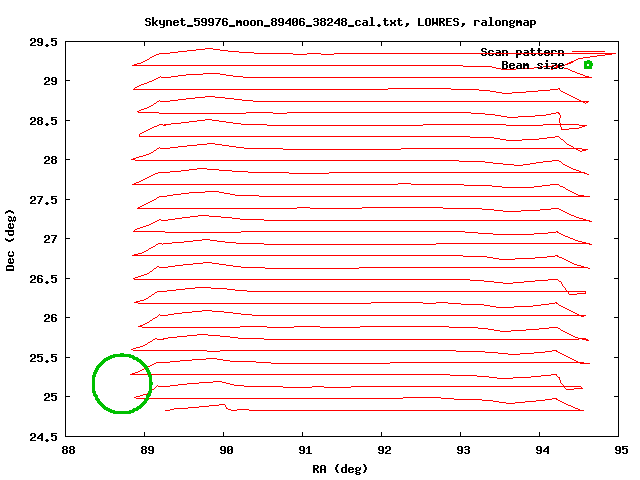Click the large green beam circle on the plot
Screen dimensions: 640x480
coord(122,384)
